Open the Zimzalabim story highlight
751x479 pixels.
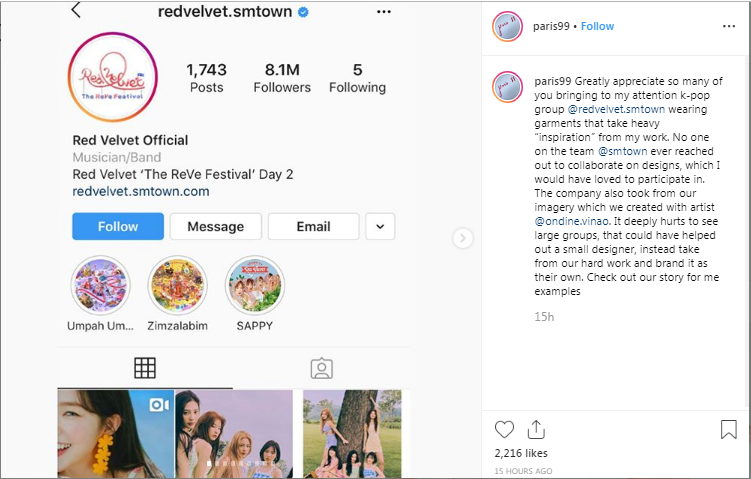coord(177,286)
